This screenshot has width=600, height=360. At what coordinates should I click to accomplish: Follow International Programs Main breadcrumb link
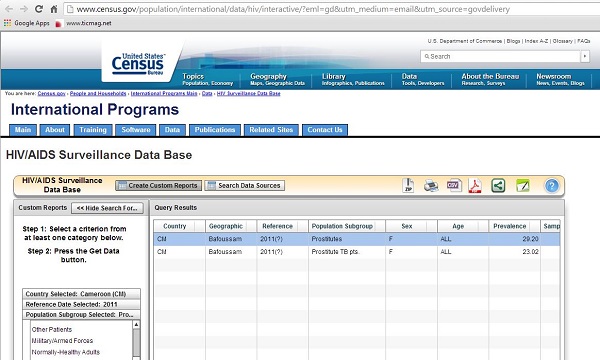coord(164,93)
